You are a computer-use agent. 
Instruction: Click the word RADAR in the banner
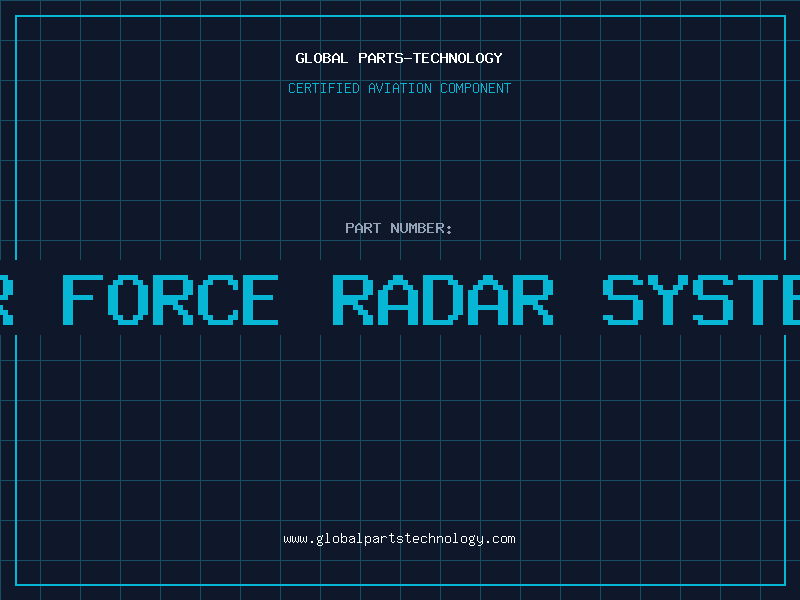point(442,300)
